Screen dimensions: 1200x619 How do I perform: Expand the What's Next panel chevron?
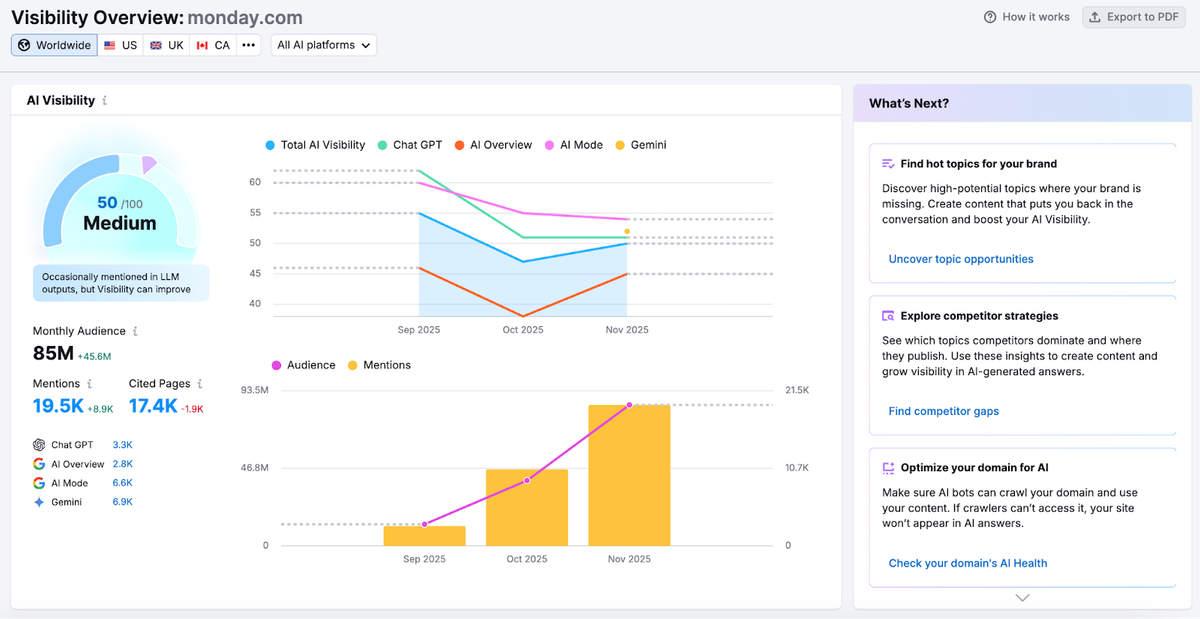(1021, 597)
